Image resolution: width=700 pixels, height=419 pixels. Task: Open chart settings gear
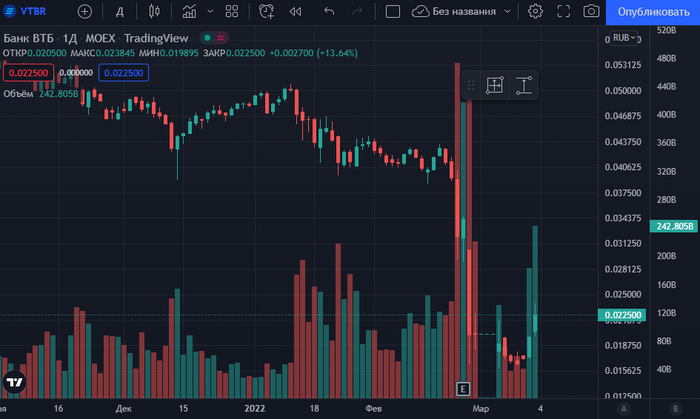coord(535,11)
